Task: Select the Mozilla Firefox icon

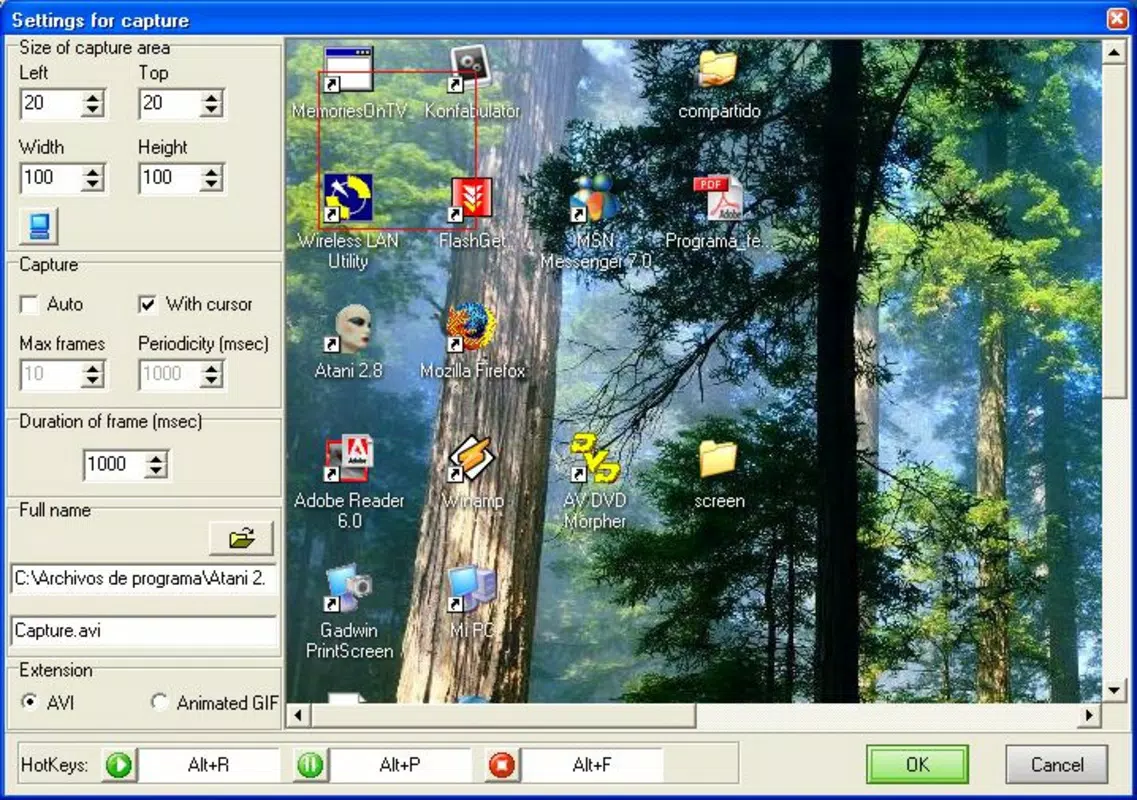Action: coord(471,329)
